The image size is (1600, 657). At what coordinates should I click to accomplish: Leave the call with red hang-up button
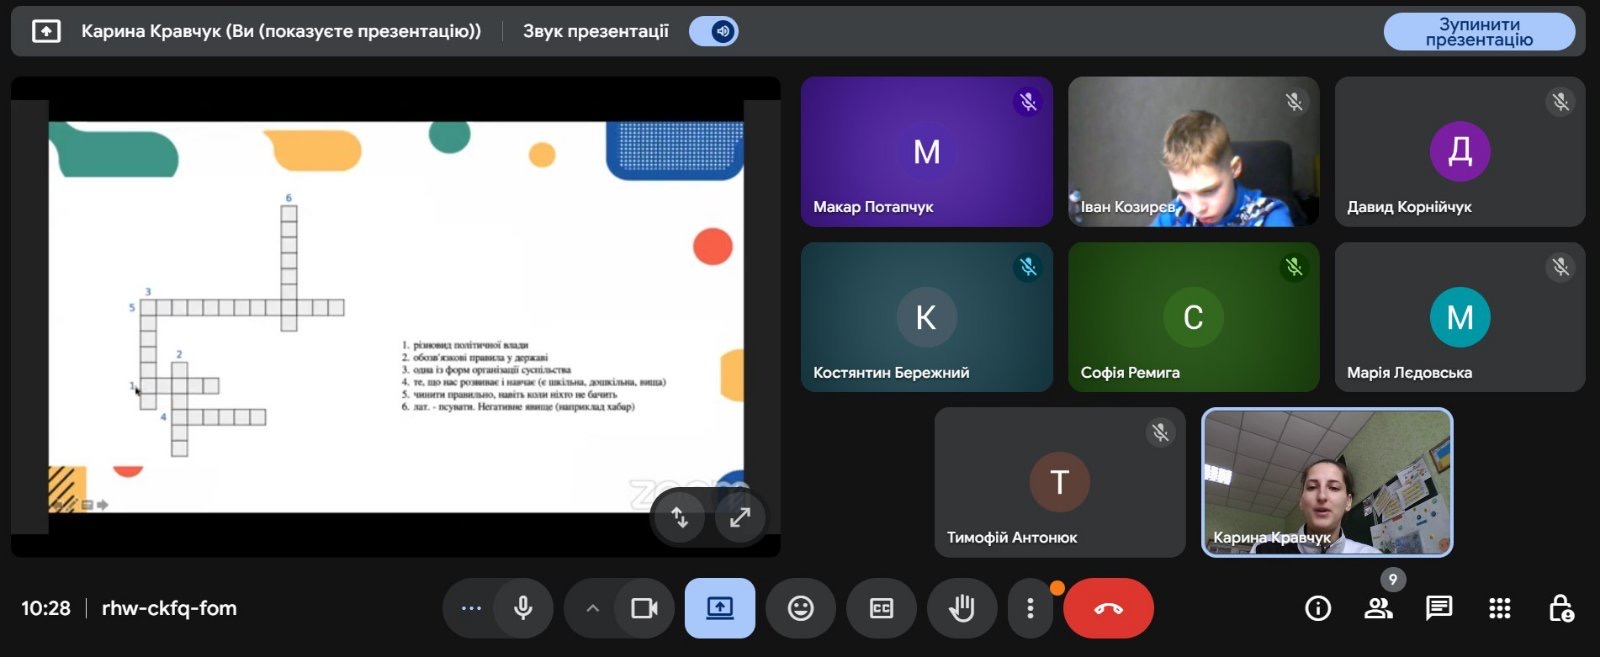(1108, 608)
